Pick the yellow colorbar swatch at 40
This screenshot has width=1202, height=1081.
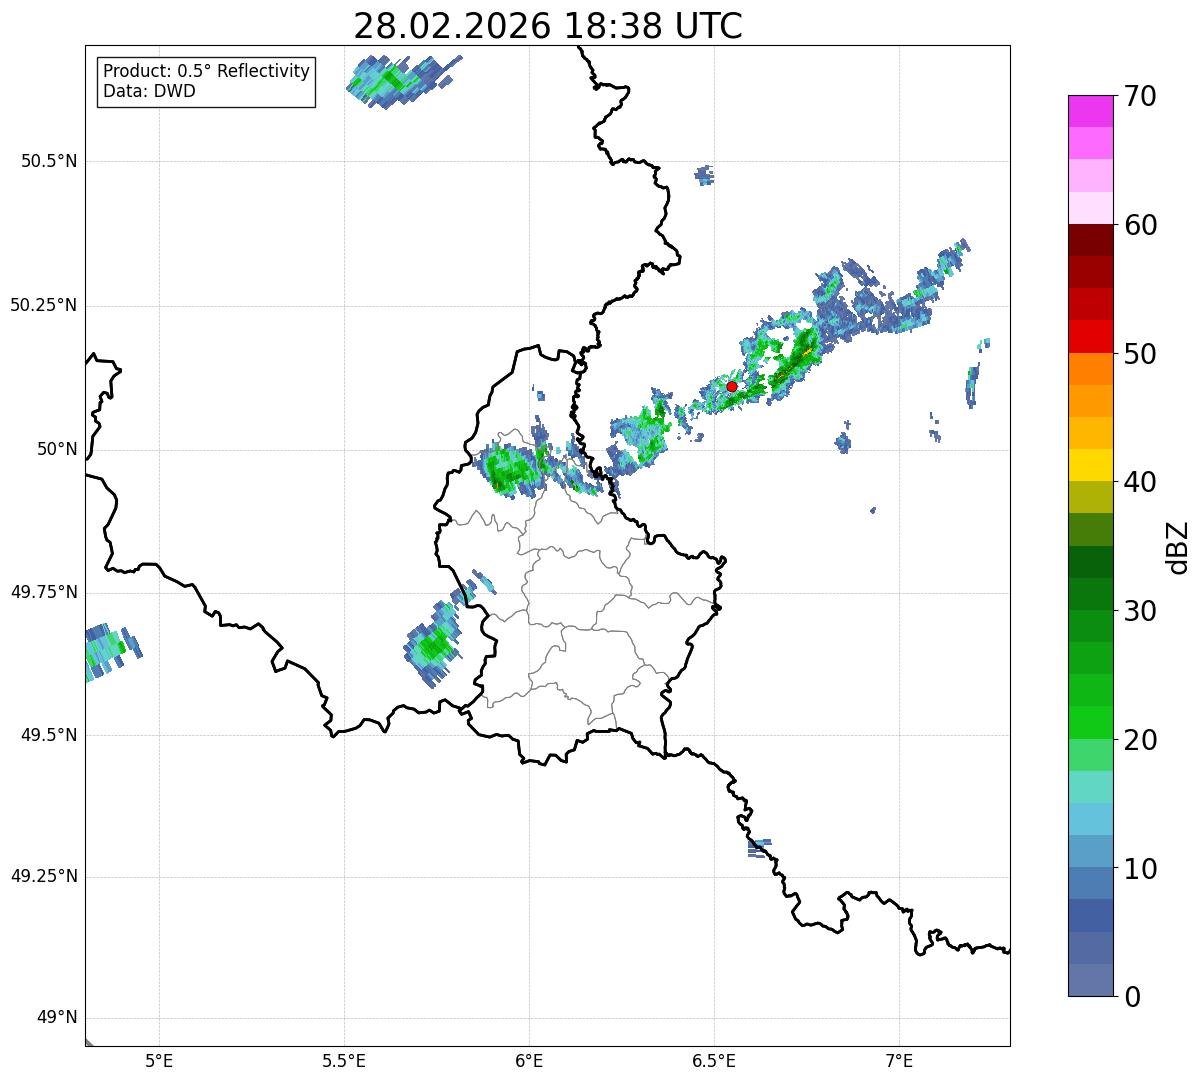pos(1090,465)
